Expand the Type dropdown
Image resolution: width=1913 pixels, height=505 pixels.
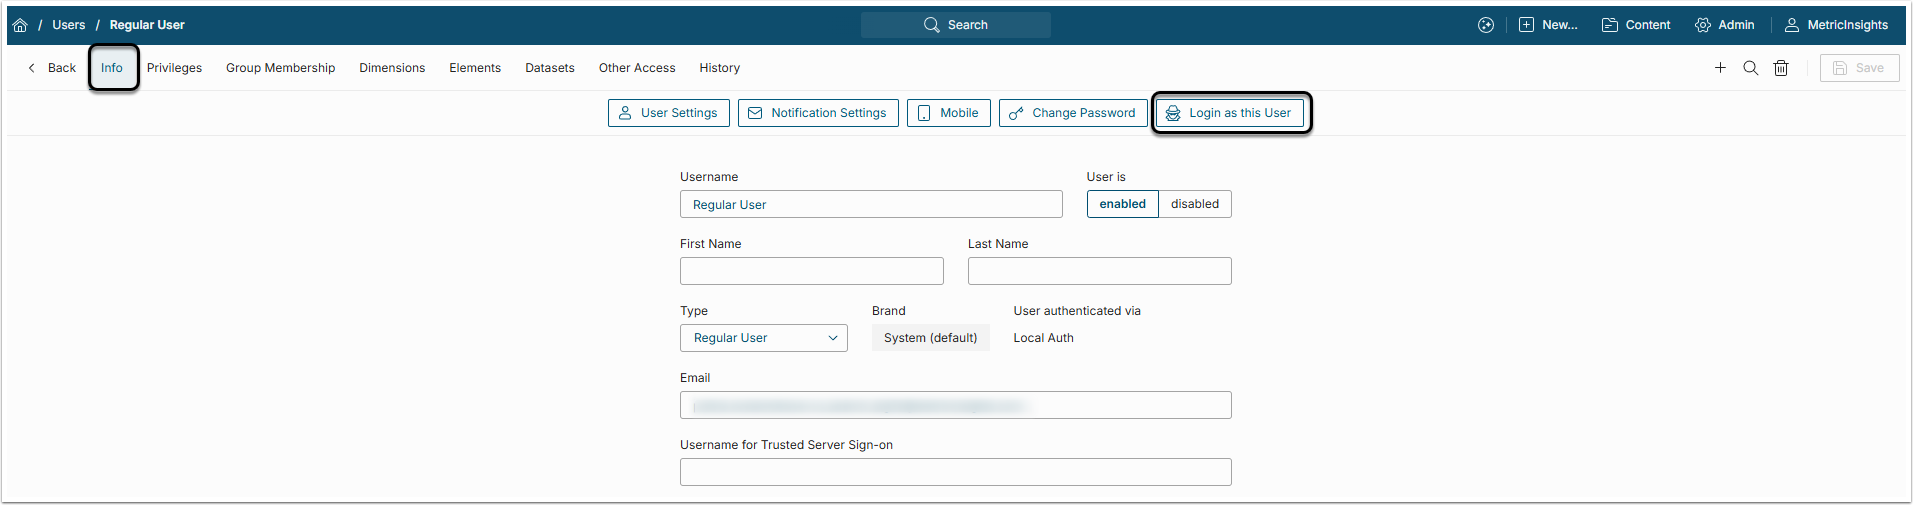[764, 338]
